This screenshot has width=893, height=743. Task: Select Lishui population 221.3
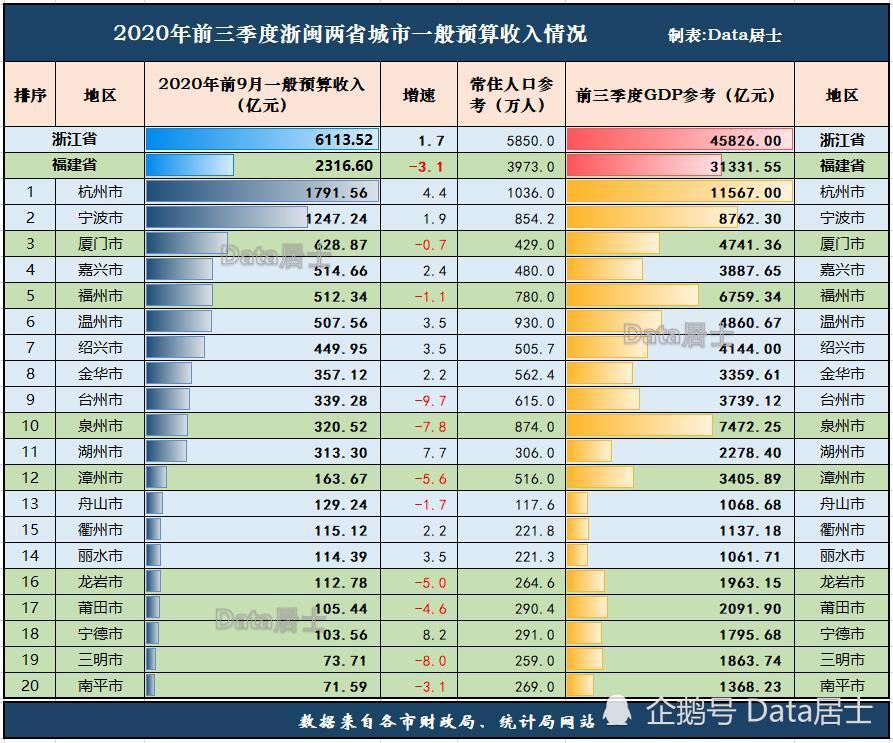534,557
